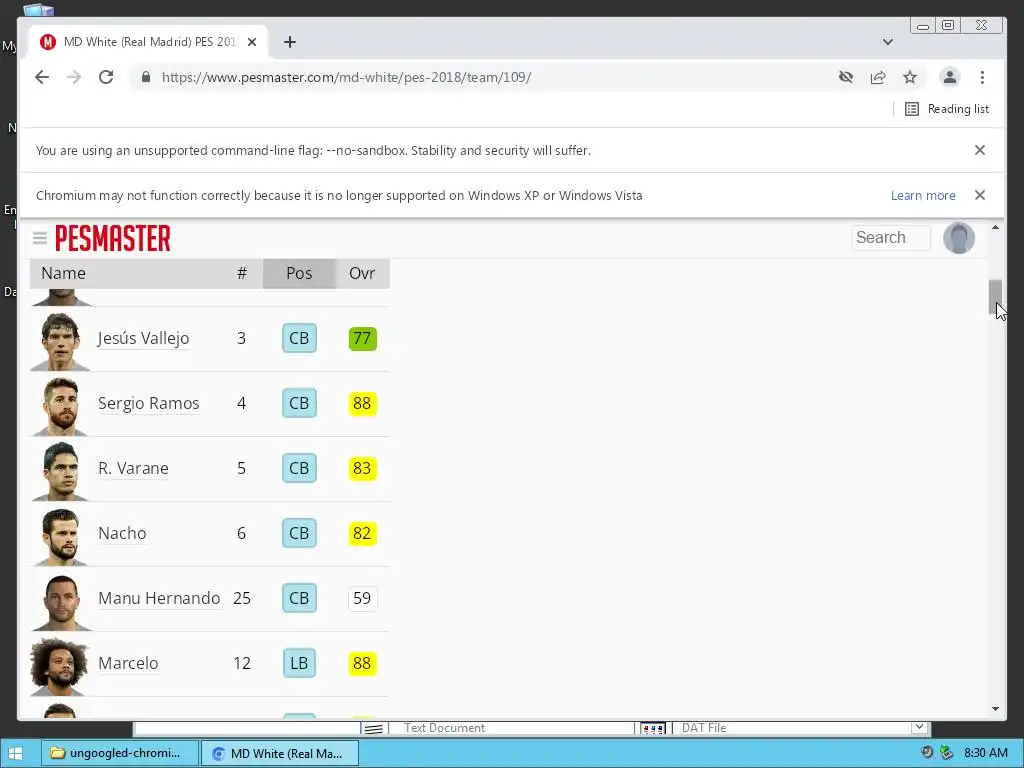Click Sergio Ramos's face thumbnail
The image size is (1024, 768).
(x=60, y=406)
